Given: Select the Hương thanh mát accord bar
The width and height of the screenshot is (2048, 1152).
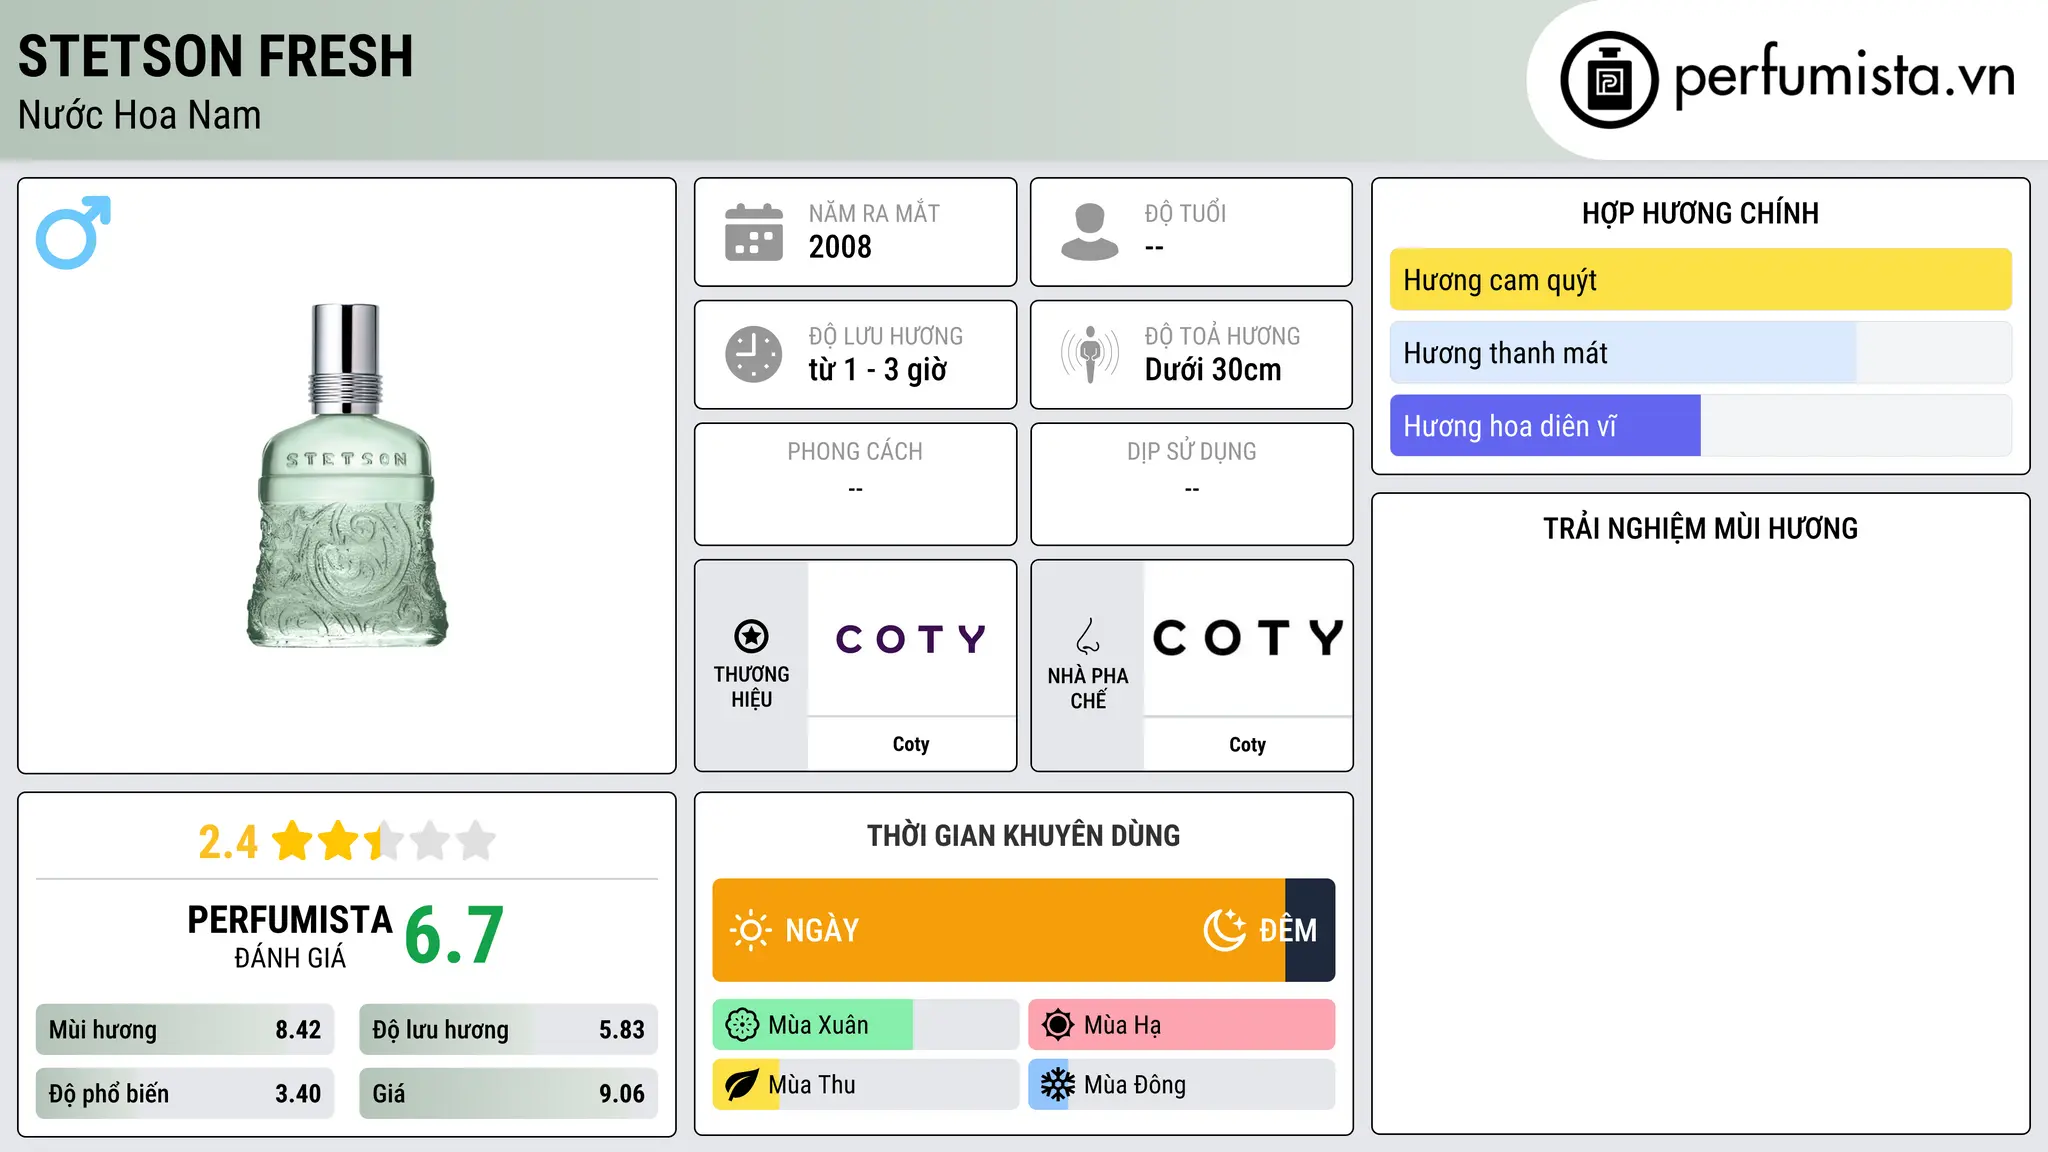Looking at the screenshot, I should click(1701, 353).
